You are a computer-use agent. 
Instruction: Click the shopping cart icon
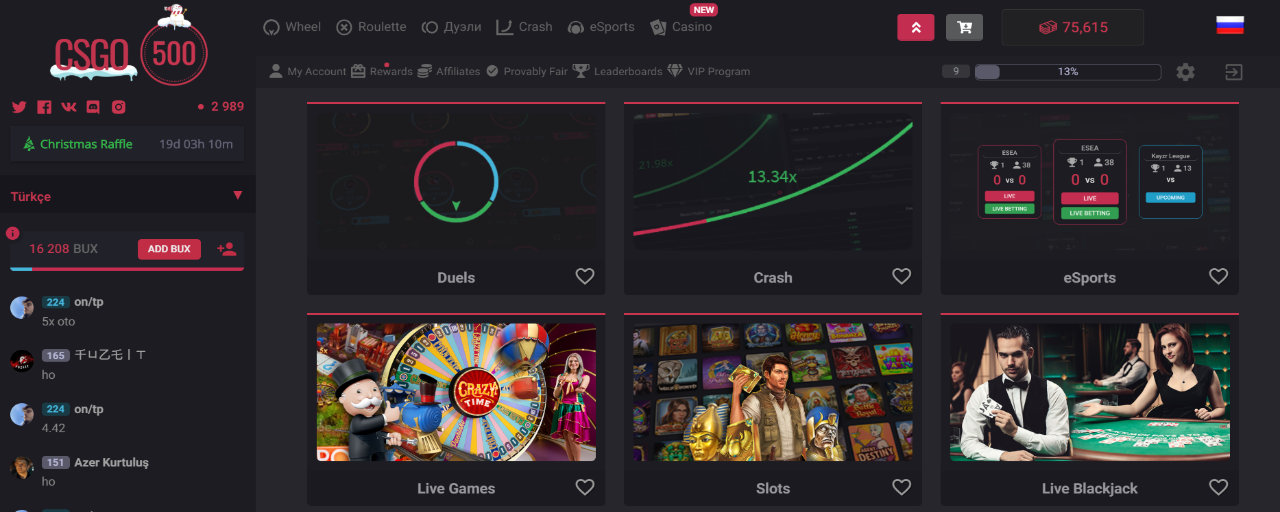[x=964, y=27]
